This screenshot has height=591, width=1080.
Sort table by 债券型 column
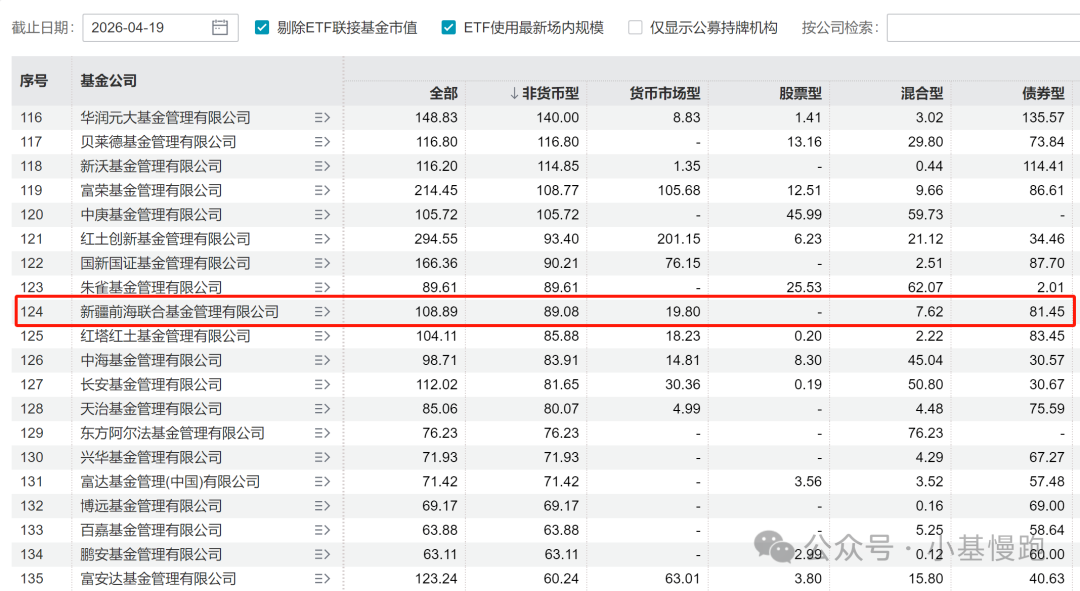(1043, 93)
